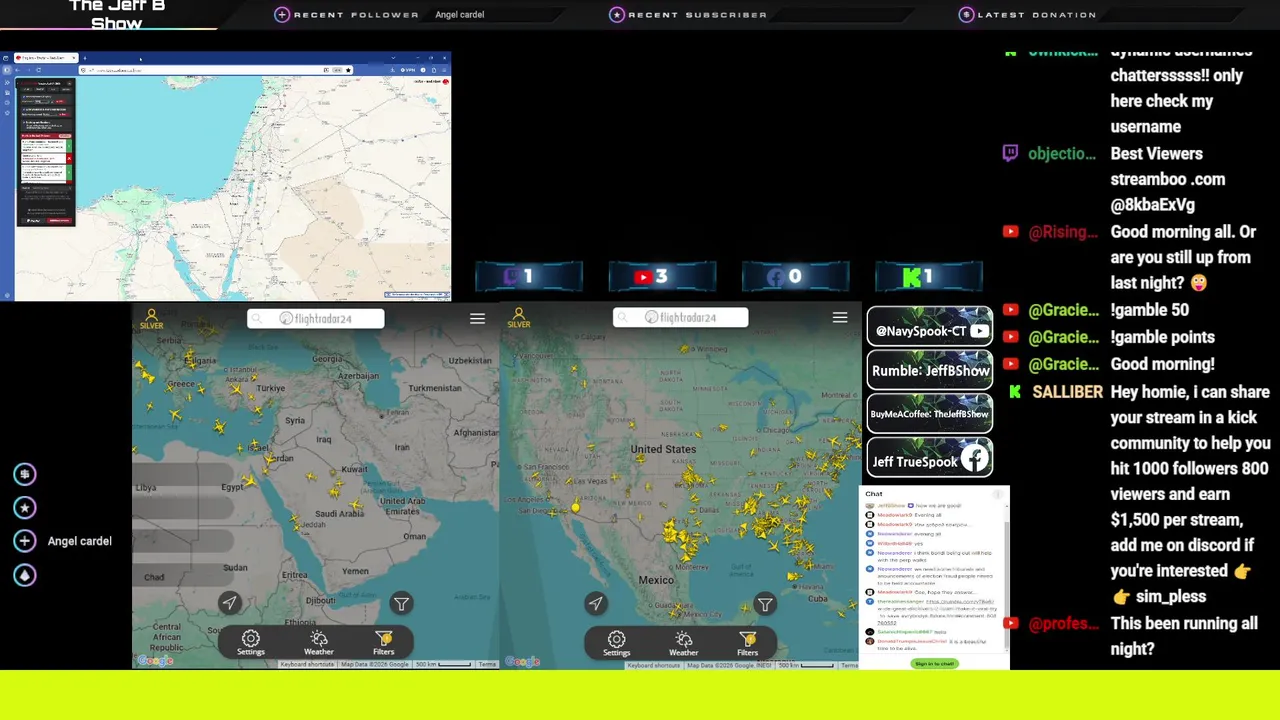Screen dimensions: 1280x720
Task: Click the yellow airport marker near Arizona
Action: tap(575, 507)
